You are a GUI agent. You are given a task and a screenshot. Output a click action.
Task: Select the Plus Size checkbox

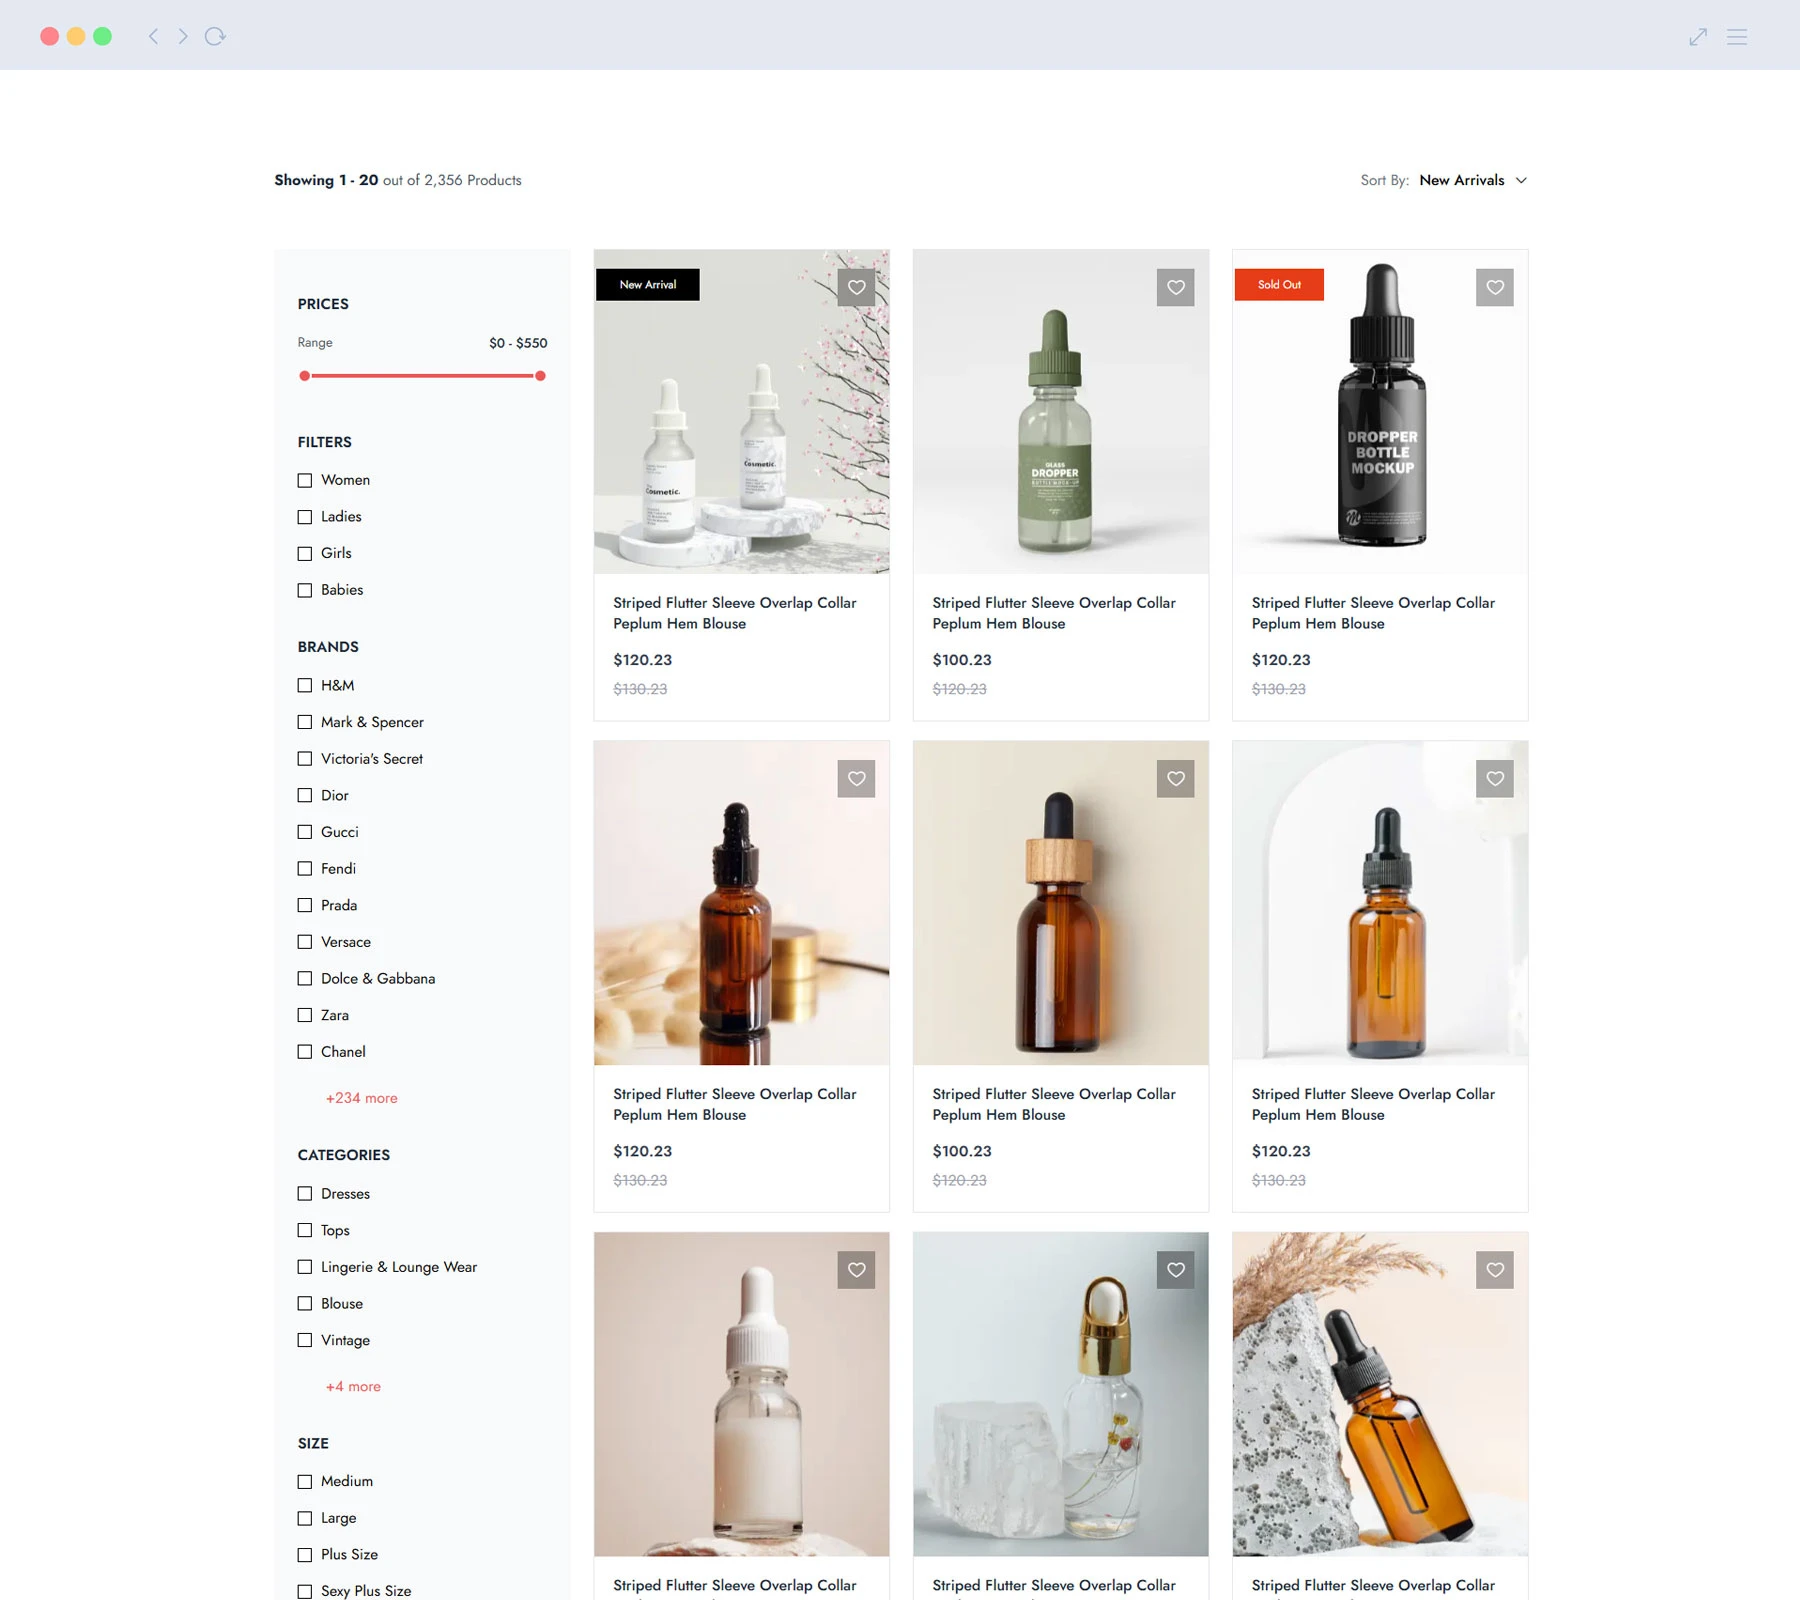pos(304,1554)
